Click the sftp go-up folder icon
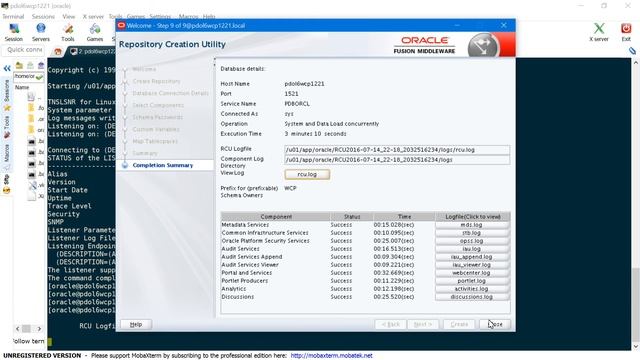 coord(19,65)
